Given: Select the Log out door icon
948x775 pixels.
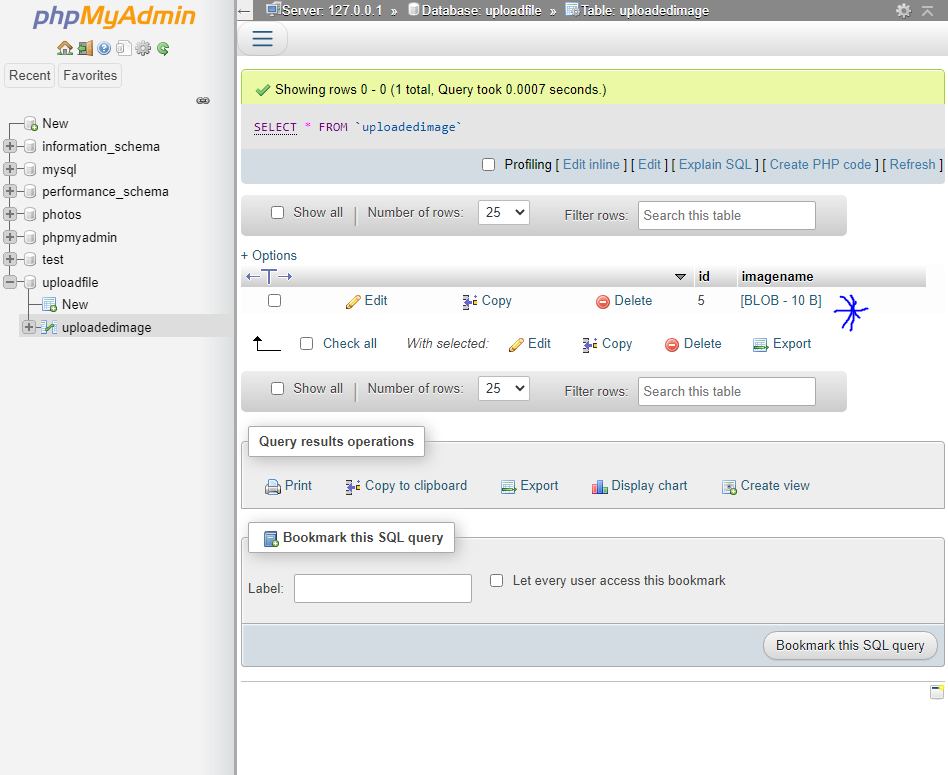Looking at the screenshot, I should pos(85,47).
